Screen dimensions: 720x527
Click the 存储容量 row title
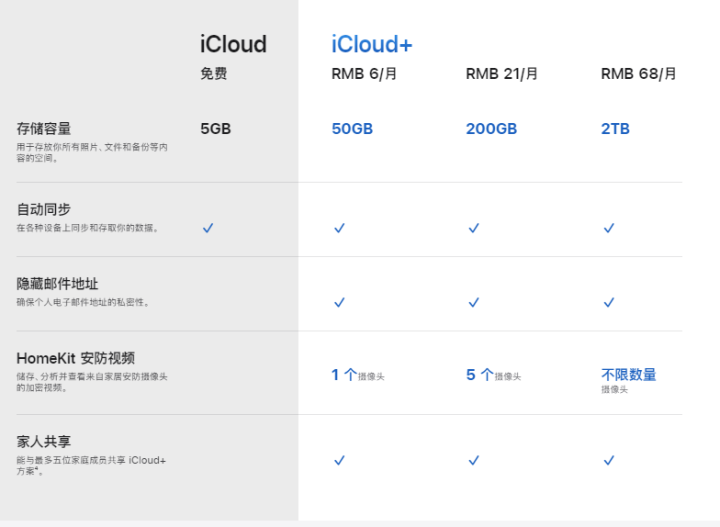pos(43,129)
